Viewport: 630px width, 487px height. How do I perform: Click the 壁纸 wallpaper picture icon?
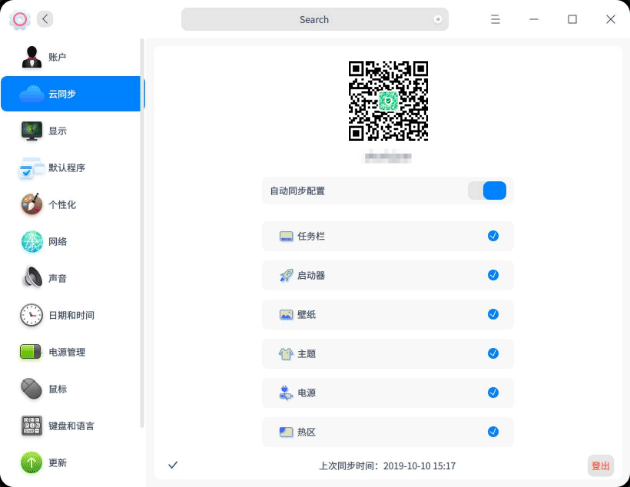pos(286,315)
